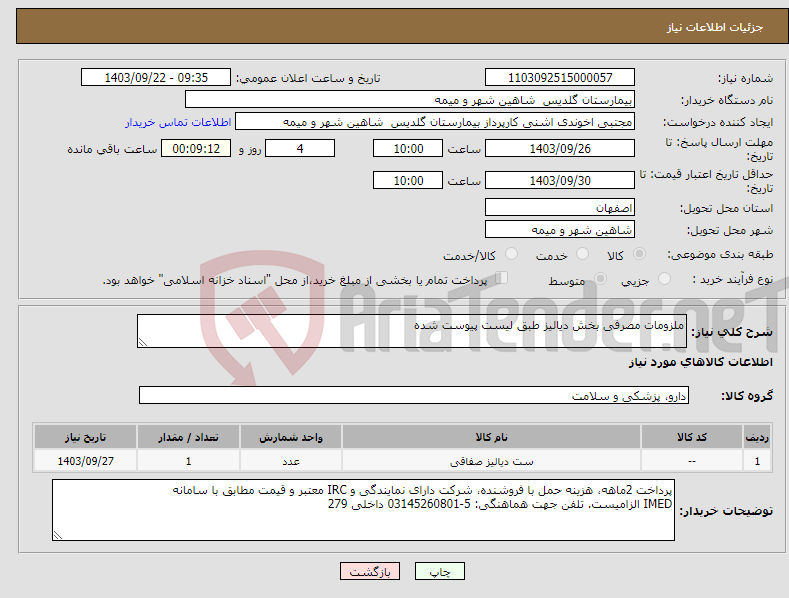The height and width of the screenshot is (598, 789).
Task: Click the ساعت باقی مانده label
Action: [112, 149]
